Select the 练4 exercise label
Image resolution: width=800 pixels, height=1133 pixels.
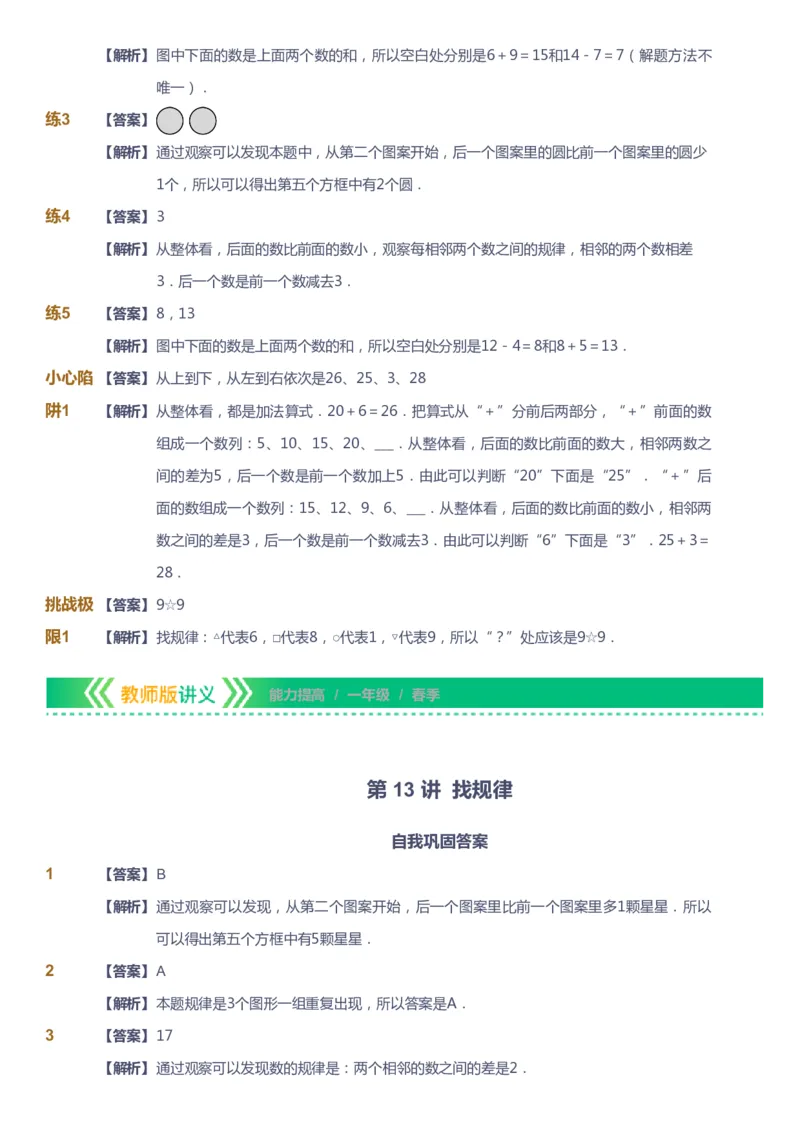[58, 216]
